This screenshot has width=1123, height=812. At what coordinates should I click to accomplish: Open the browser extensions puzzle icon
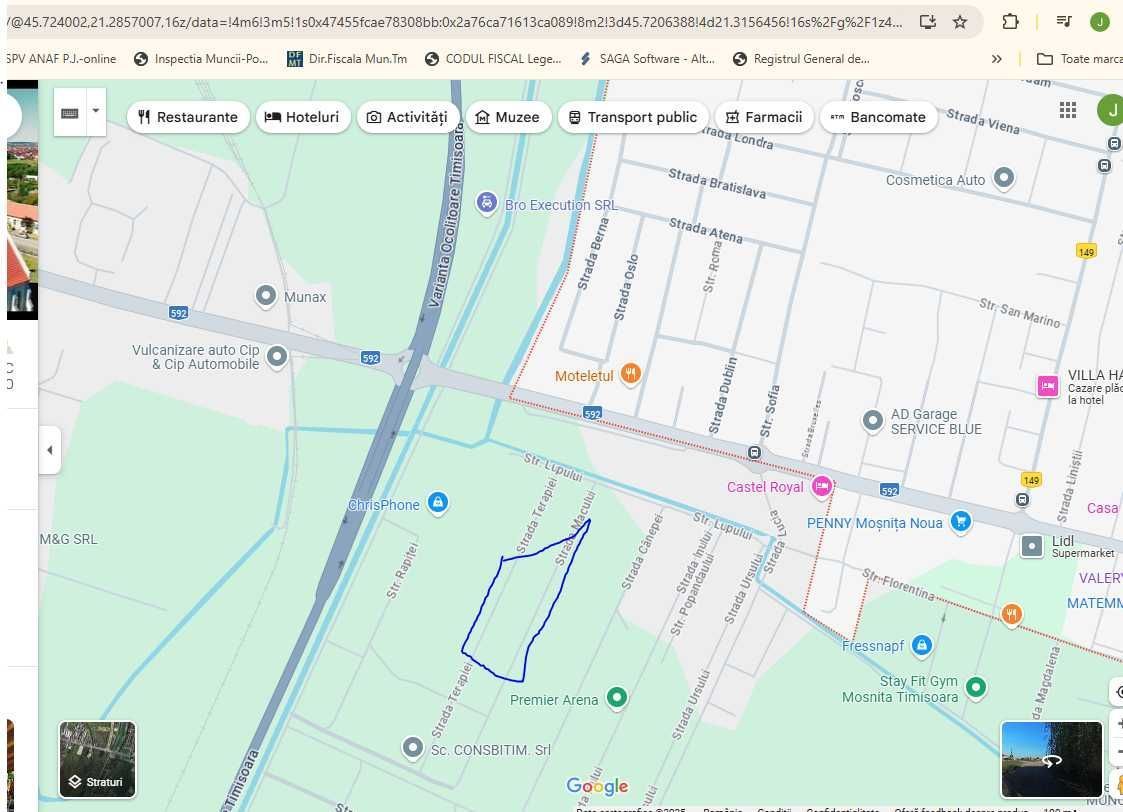pyautogui.click(x=1010, y=21)
